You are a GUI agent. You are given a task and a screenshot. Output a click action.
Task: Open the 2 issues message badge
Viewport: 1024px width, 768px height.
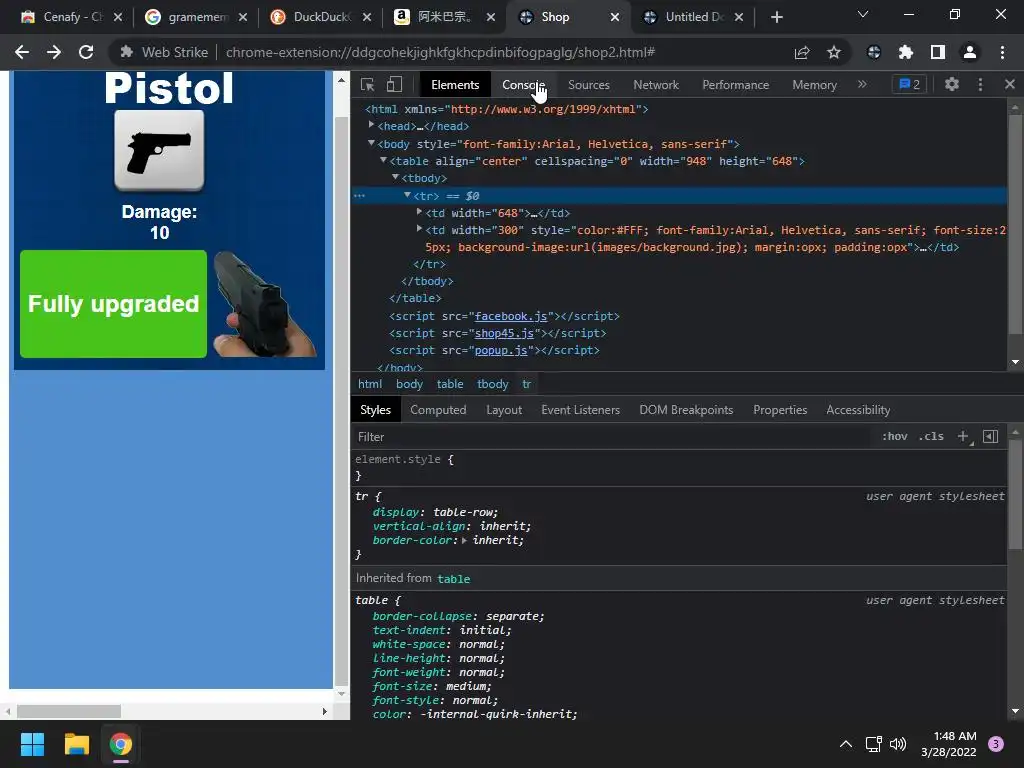coord(909,84)
